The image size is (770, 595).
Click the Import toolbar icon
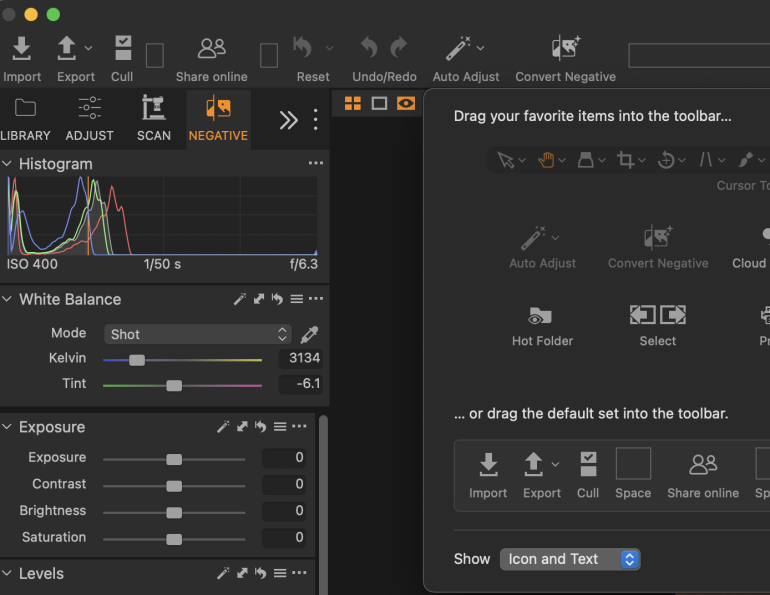pyautogui.click(x=22, y=48)
